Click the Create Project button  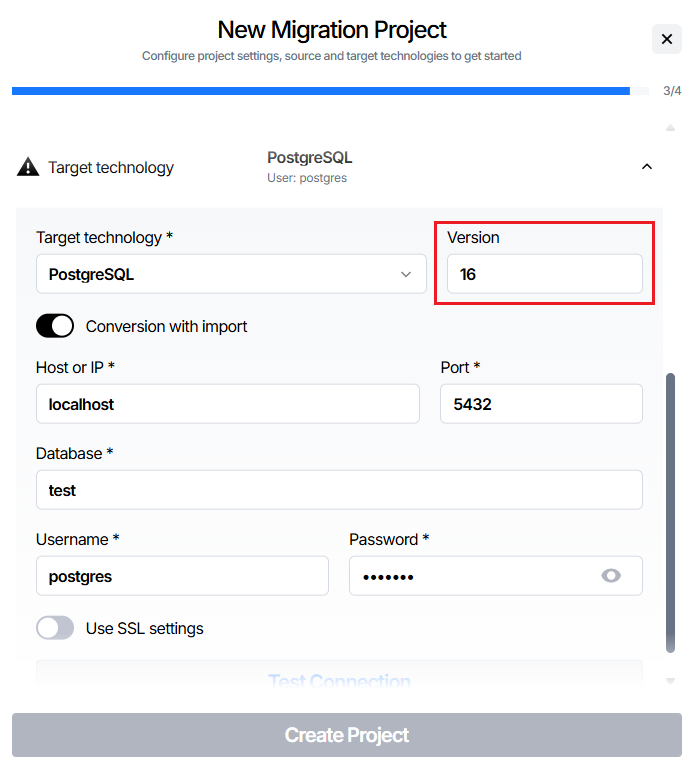[x=346, y=735]
